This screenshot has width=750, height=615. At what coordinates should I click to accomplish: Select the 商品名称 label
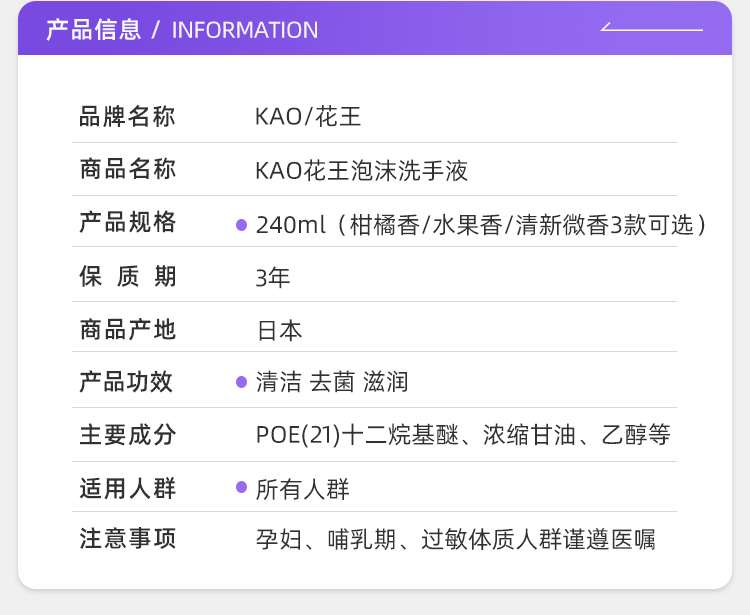(127, 169)
